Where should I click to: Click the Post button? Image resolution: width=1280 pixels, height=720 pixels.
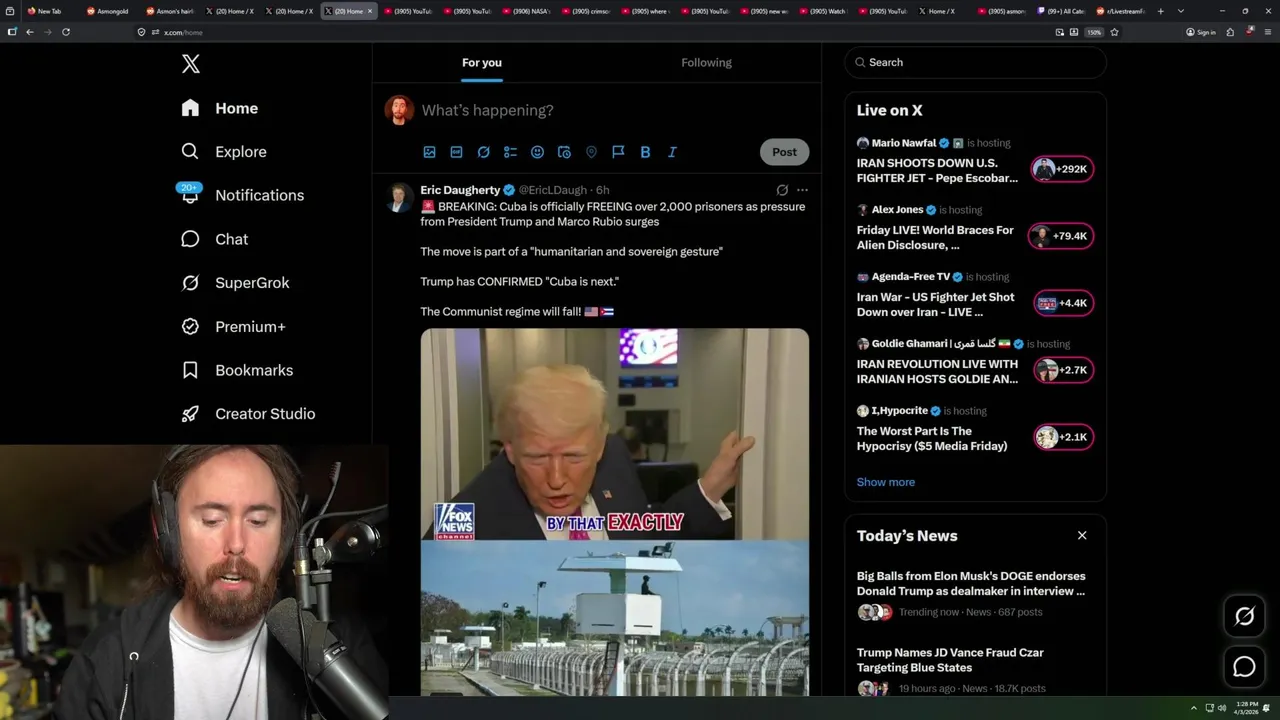click(x=785, y=152)
